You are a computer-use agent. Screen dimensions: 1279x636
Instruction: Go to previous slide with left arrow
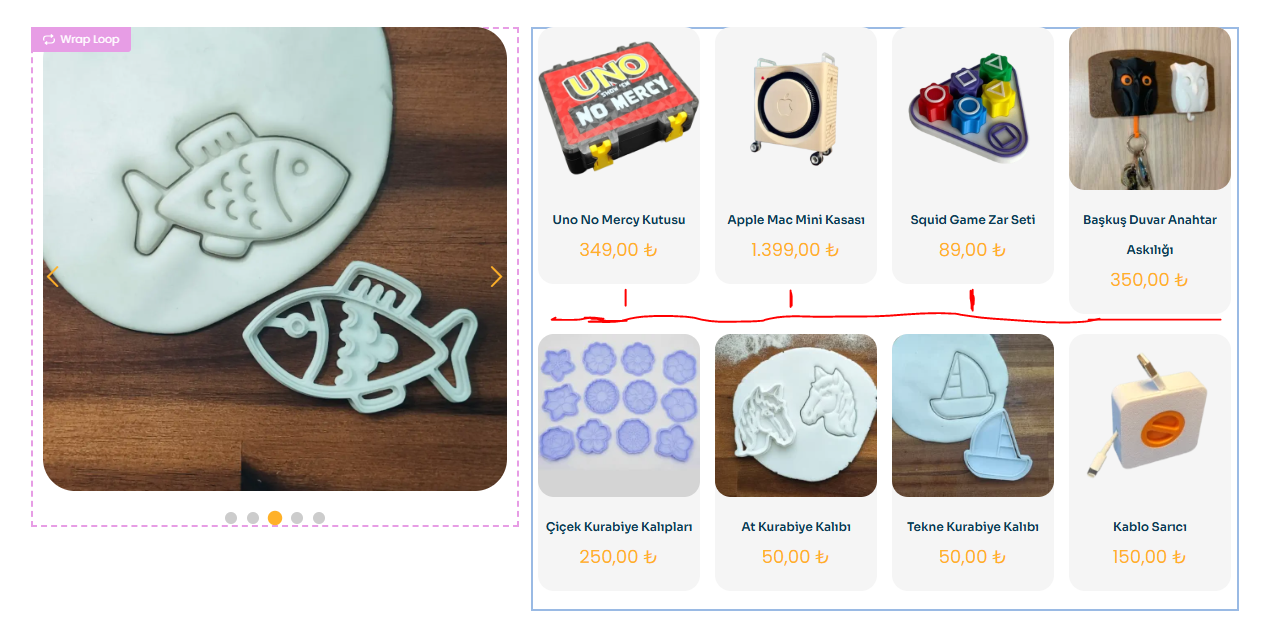click(x=53, y=277)
